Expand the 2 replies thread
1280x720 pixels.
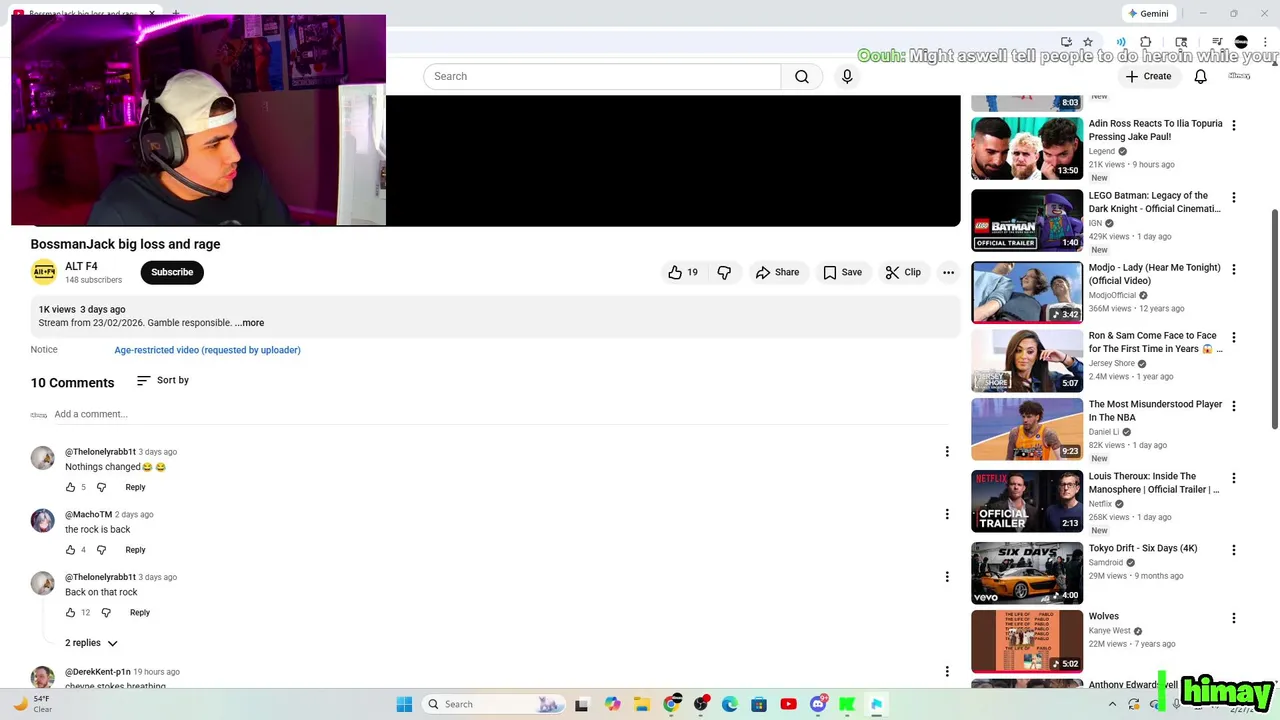(x=91, y=643)
